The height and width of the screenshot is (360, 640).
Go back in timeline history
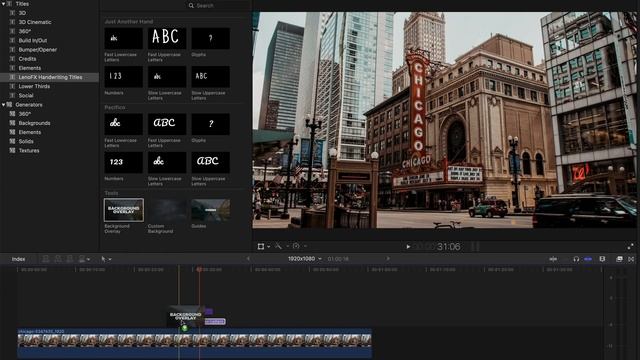click(248, 259)
